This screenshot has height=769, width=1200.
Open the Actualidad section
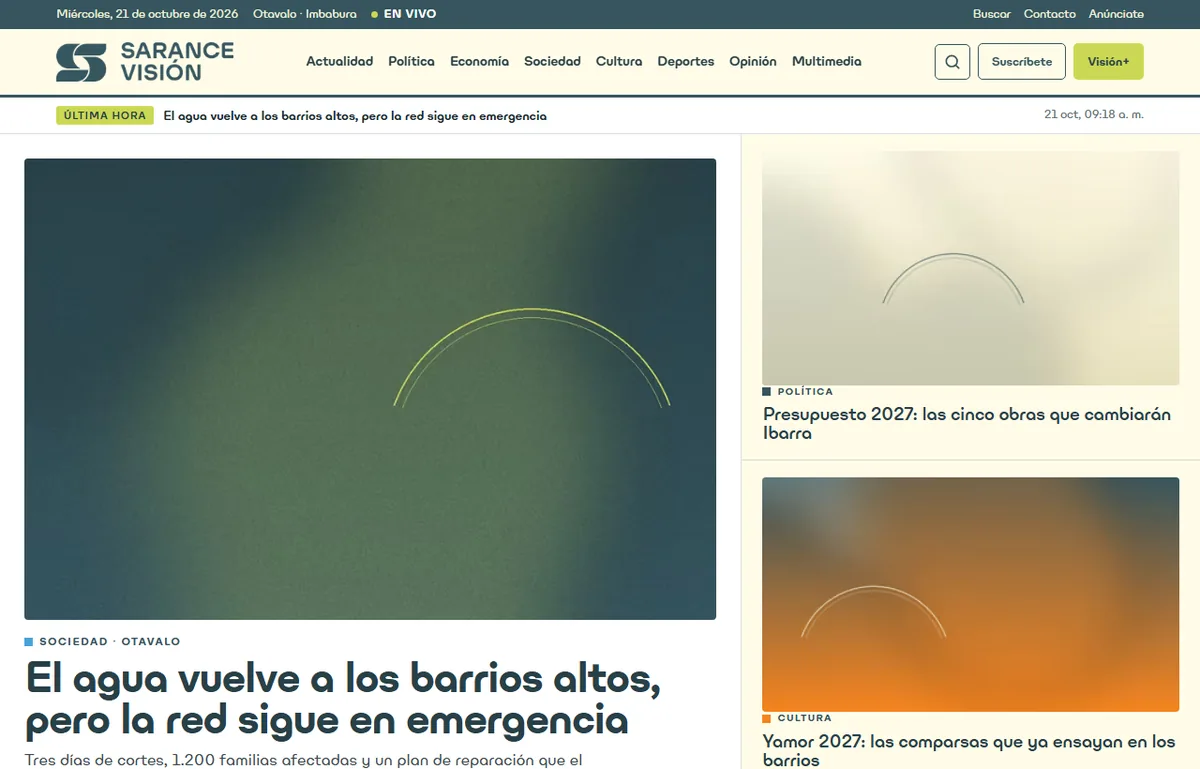[340, 62]
